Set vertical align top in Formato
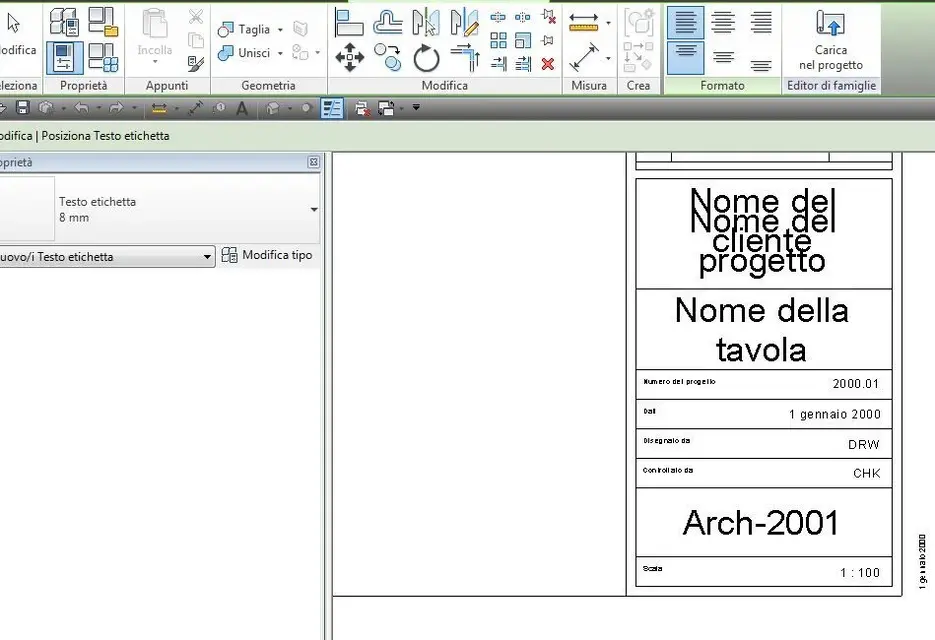 tap(685, 57)
